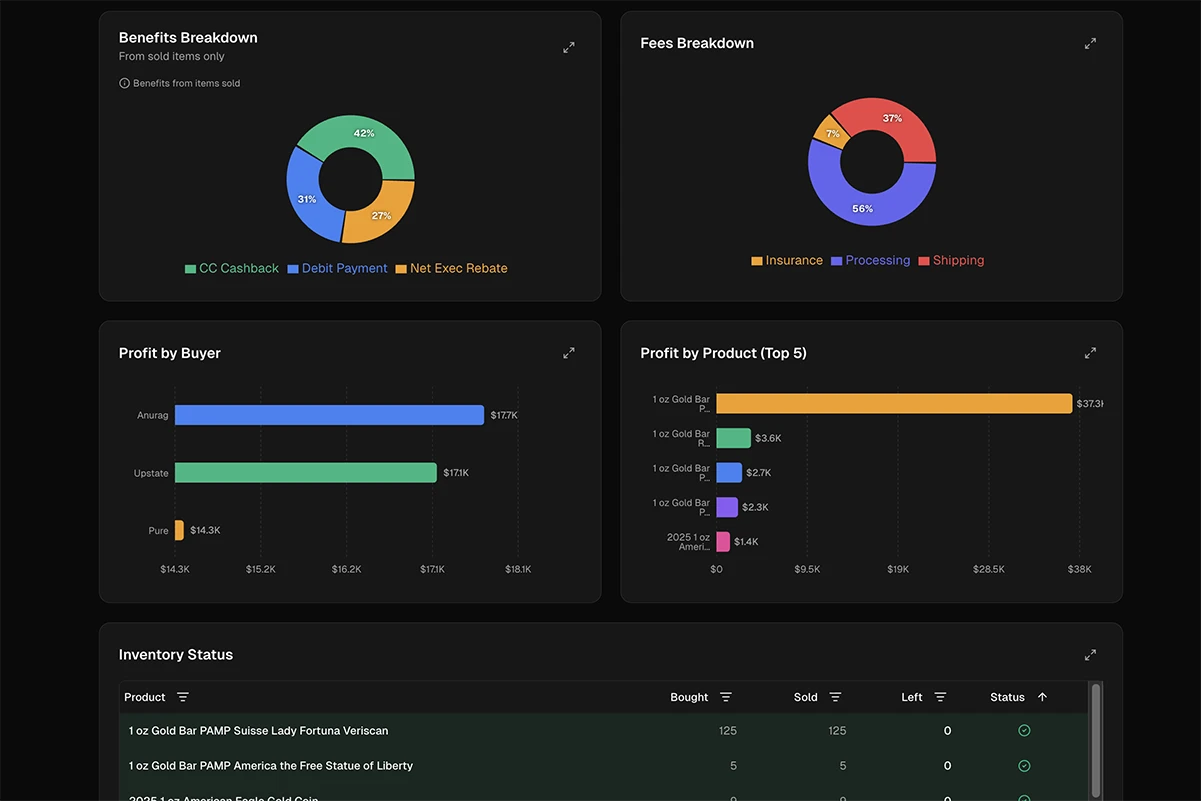Expand the Profit by Product chart
The height and width of the screenshot is (801, 1201).
pyautogui.click(x=1090, y=353)
